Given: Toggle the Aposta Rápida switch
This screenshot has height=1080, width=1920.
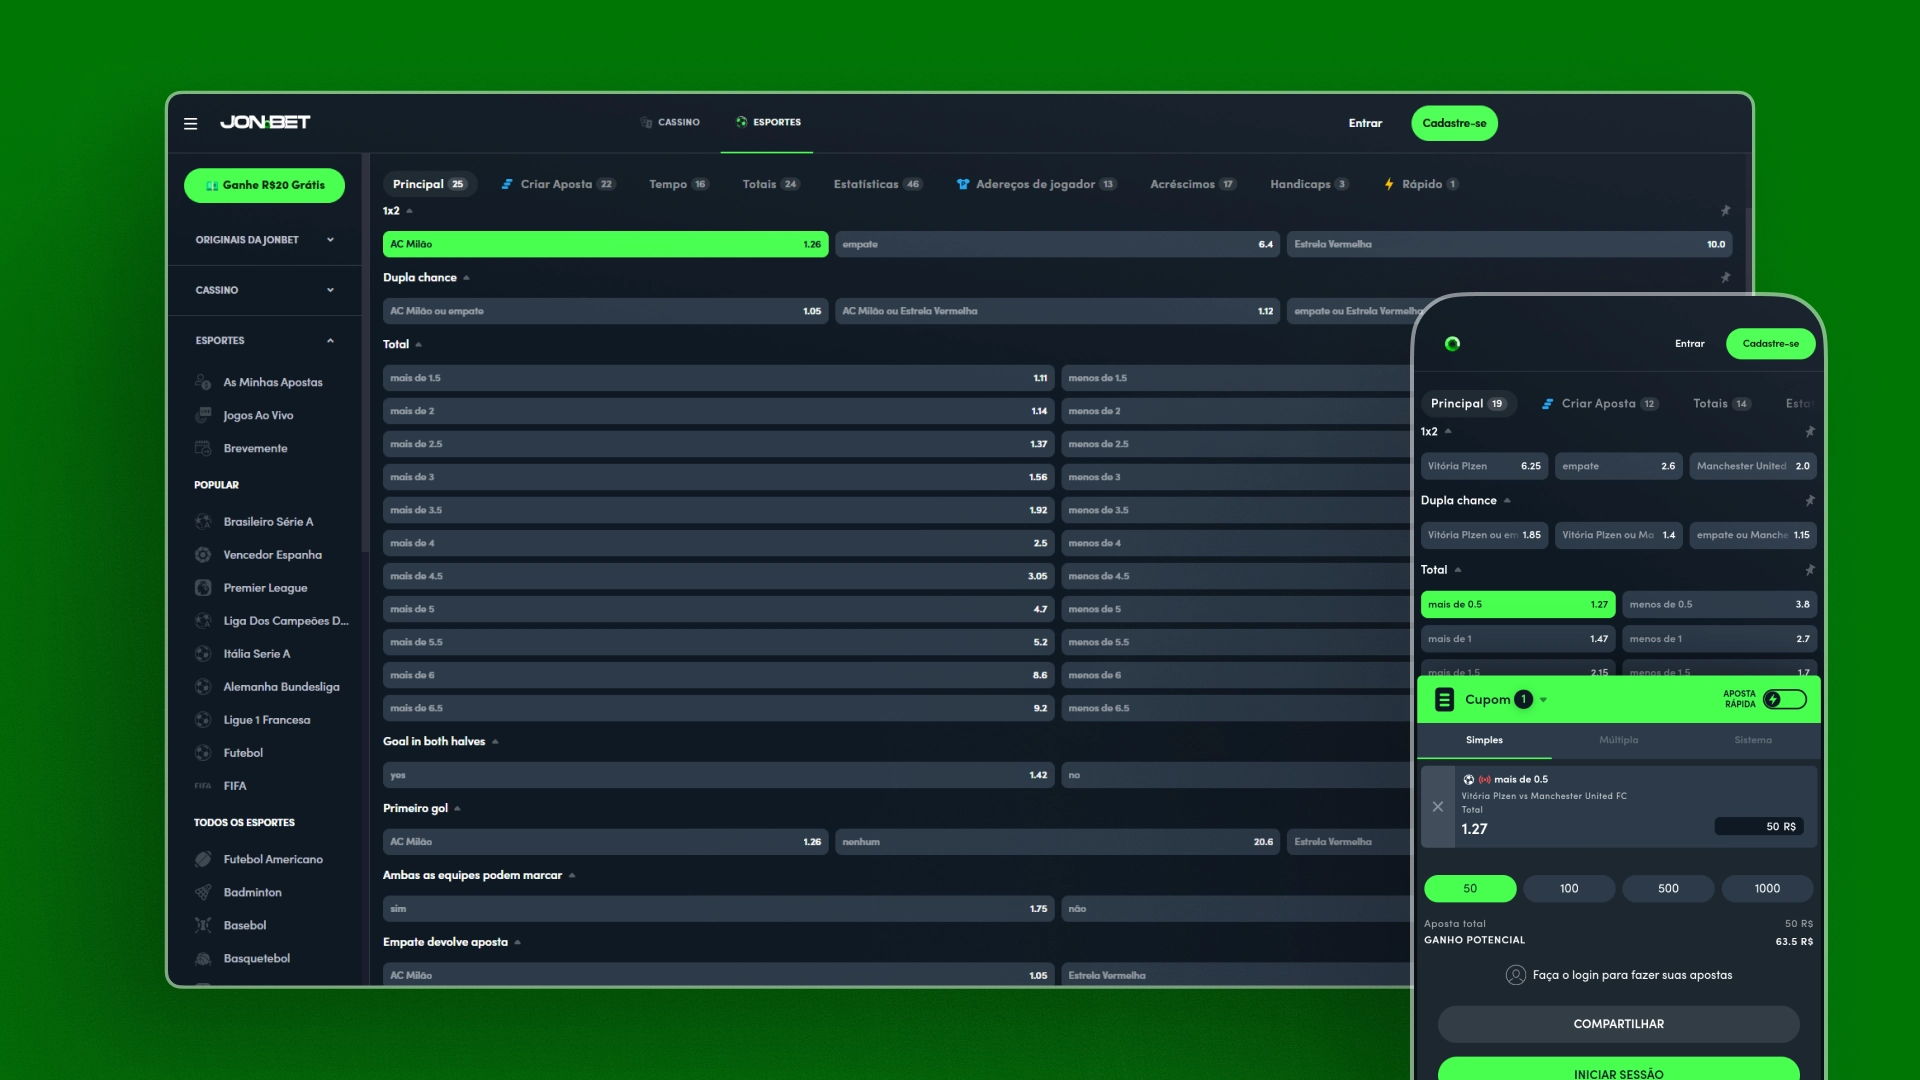Looking at the screenshot, I should [x=1785, y=699].
